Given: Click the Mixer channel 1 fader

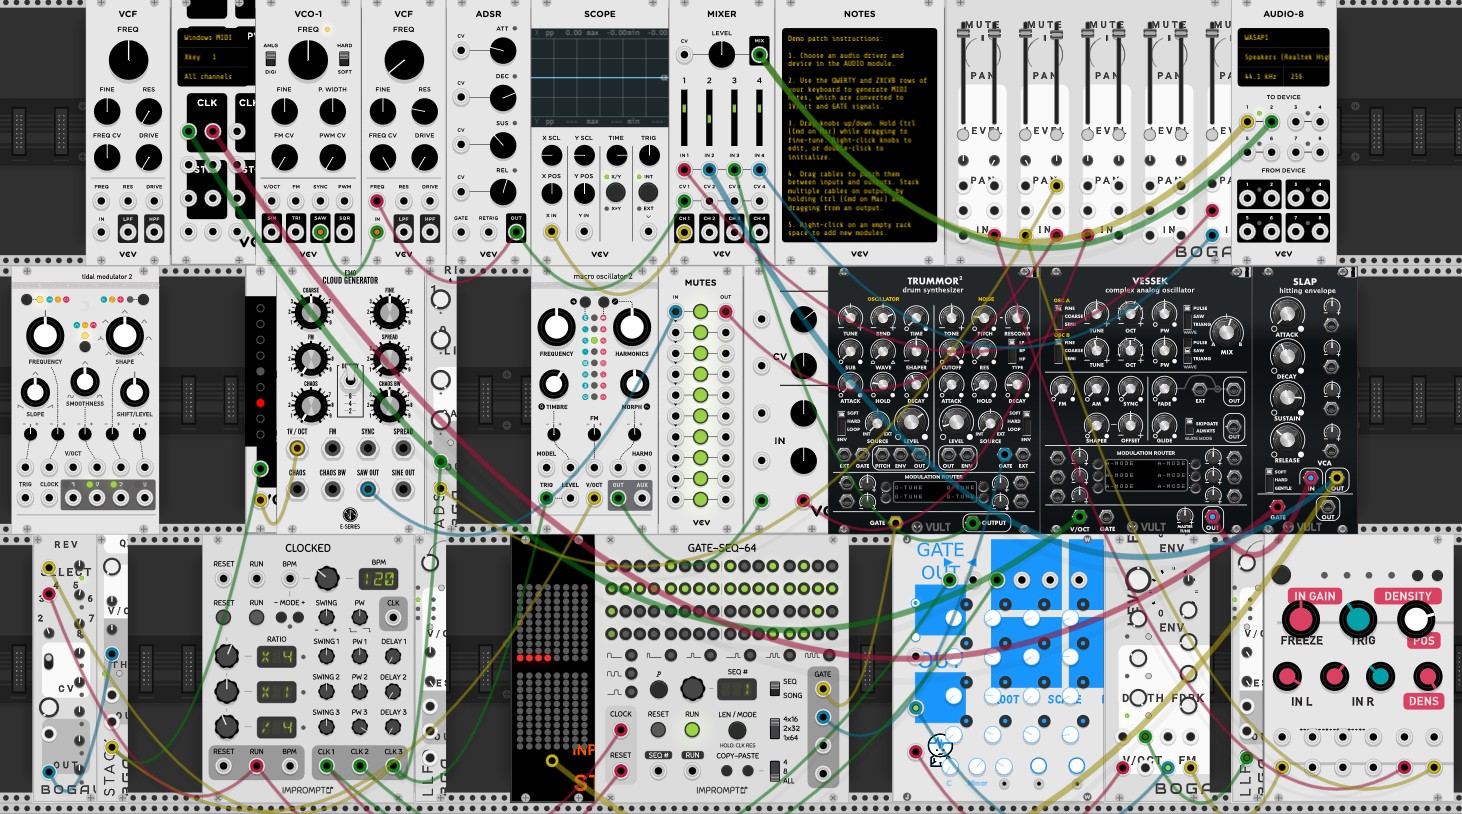Looking at the screenshot, I should click(x=684, y=117).
